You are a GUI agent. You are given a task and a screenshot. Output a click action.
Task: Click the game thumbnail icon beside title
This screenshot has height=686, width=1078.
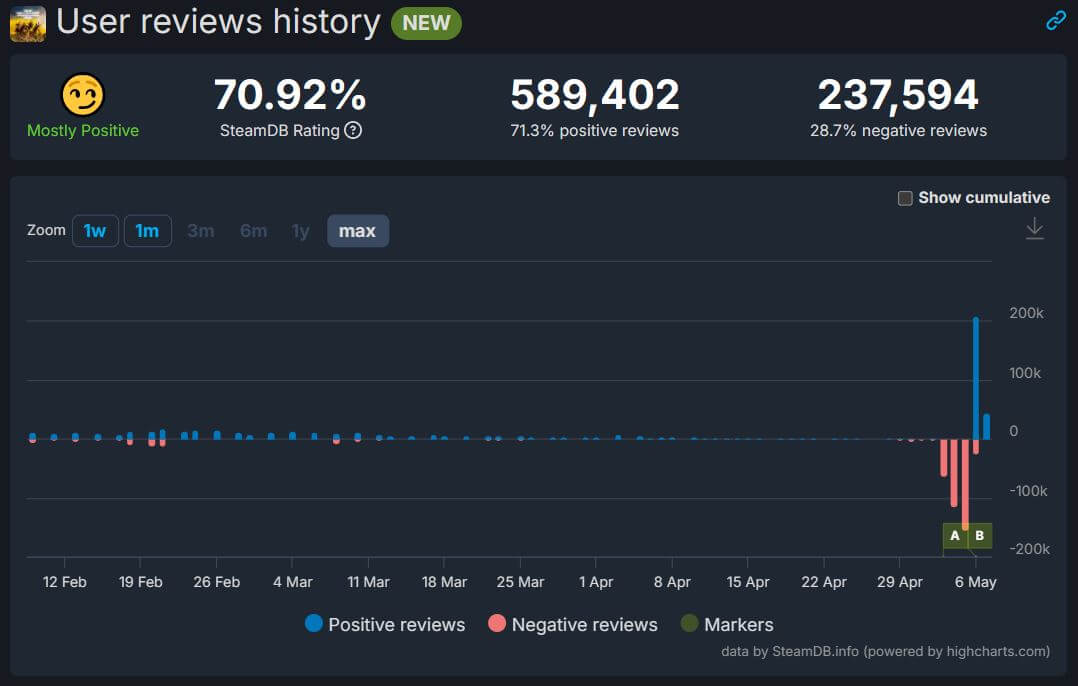click(28, 24)
